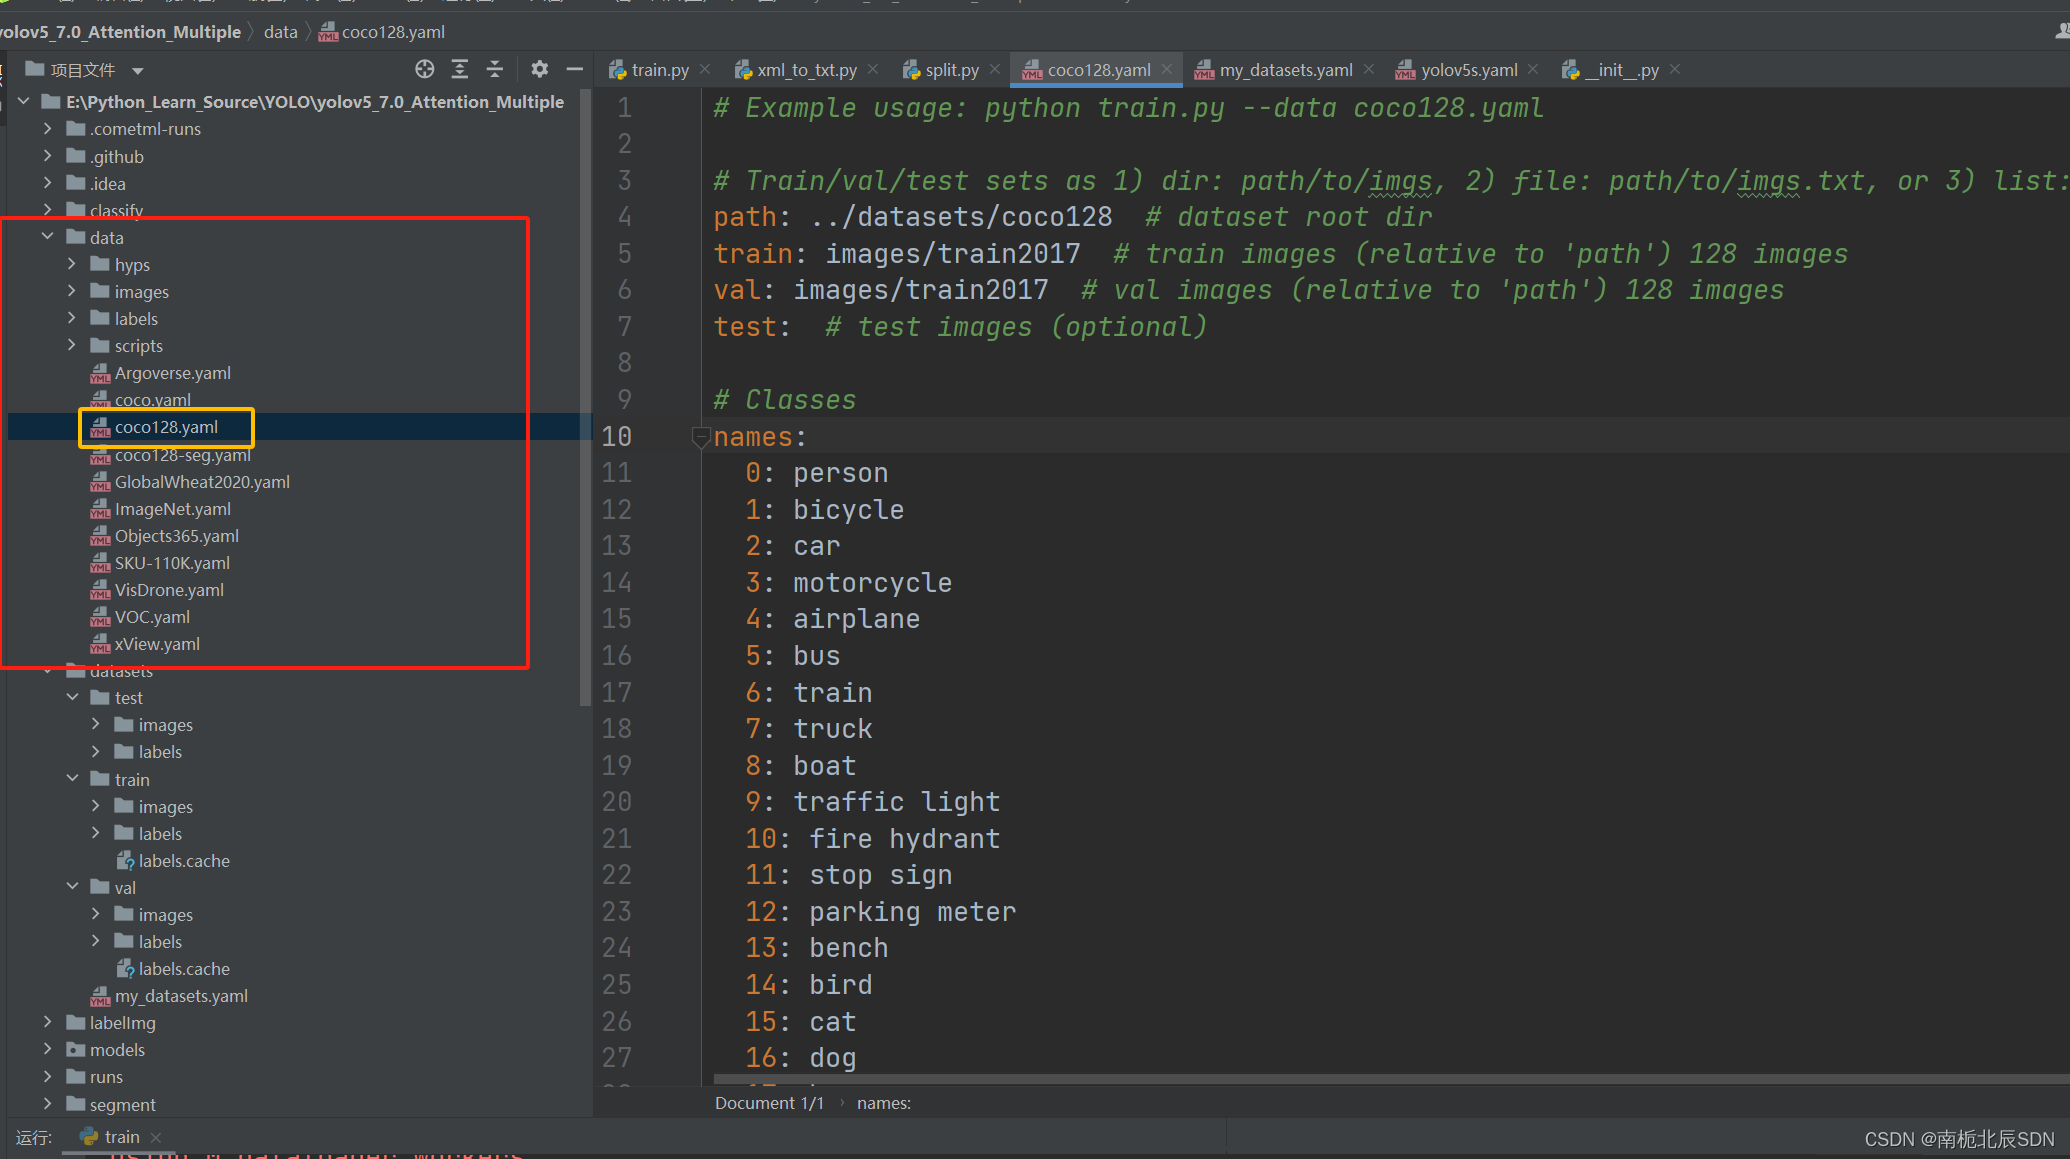Open GlobalWheat2020.yaml file
Image resolution: width=2070 pixels, height=1159 pixels.
(x=202, y=482)
